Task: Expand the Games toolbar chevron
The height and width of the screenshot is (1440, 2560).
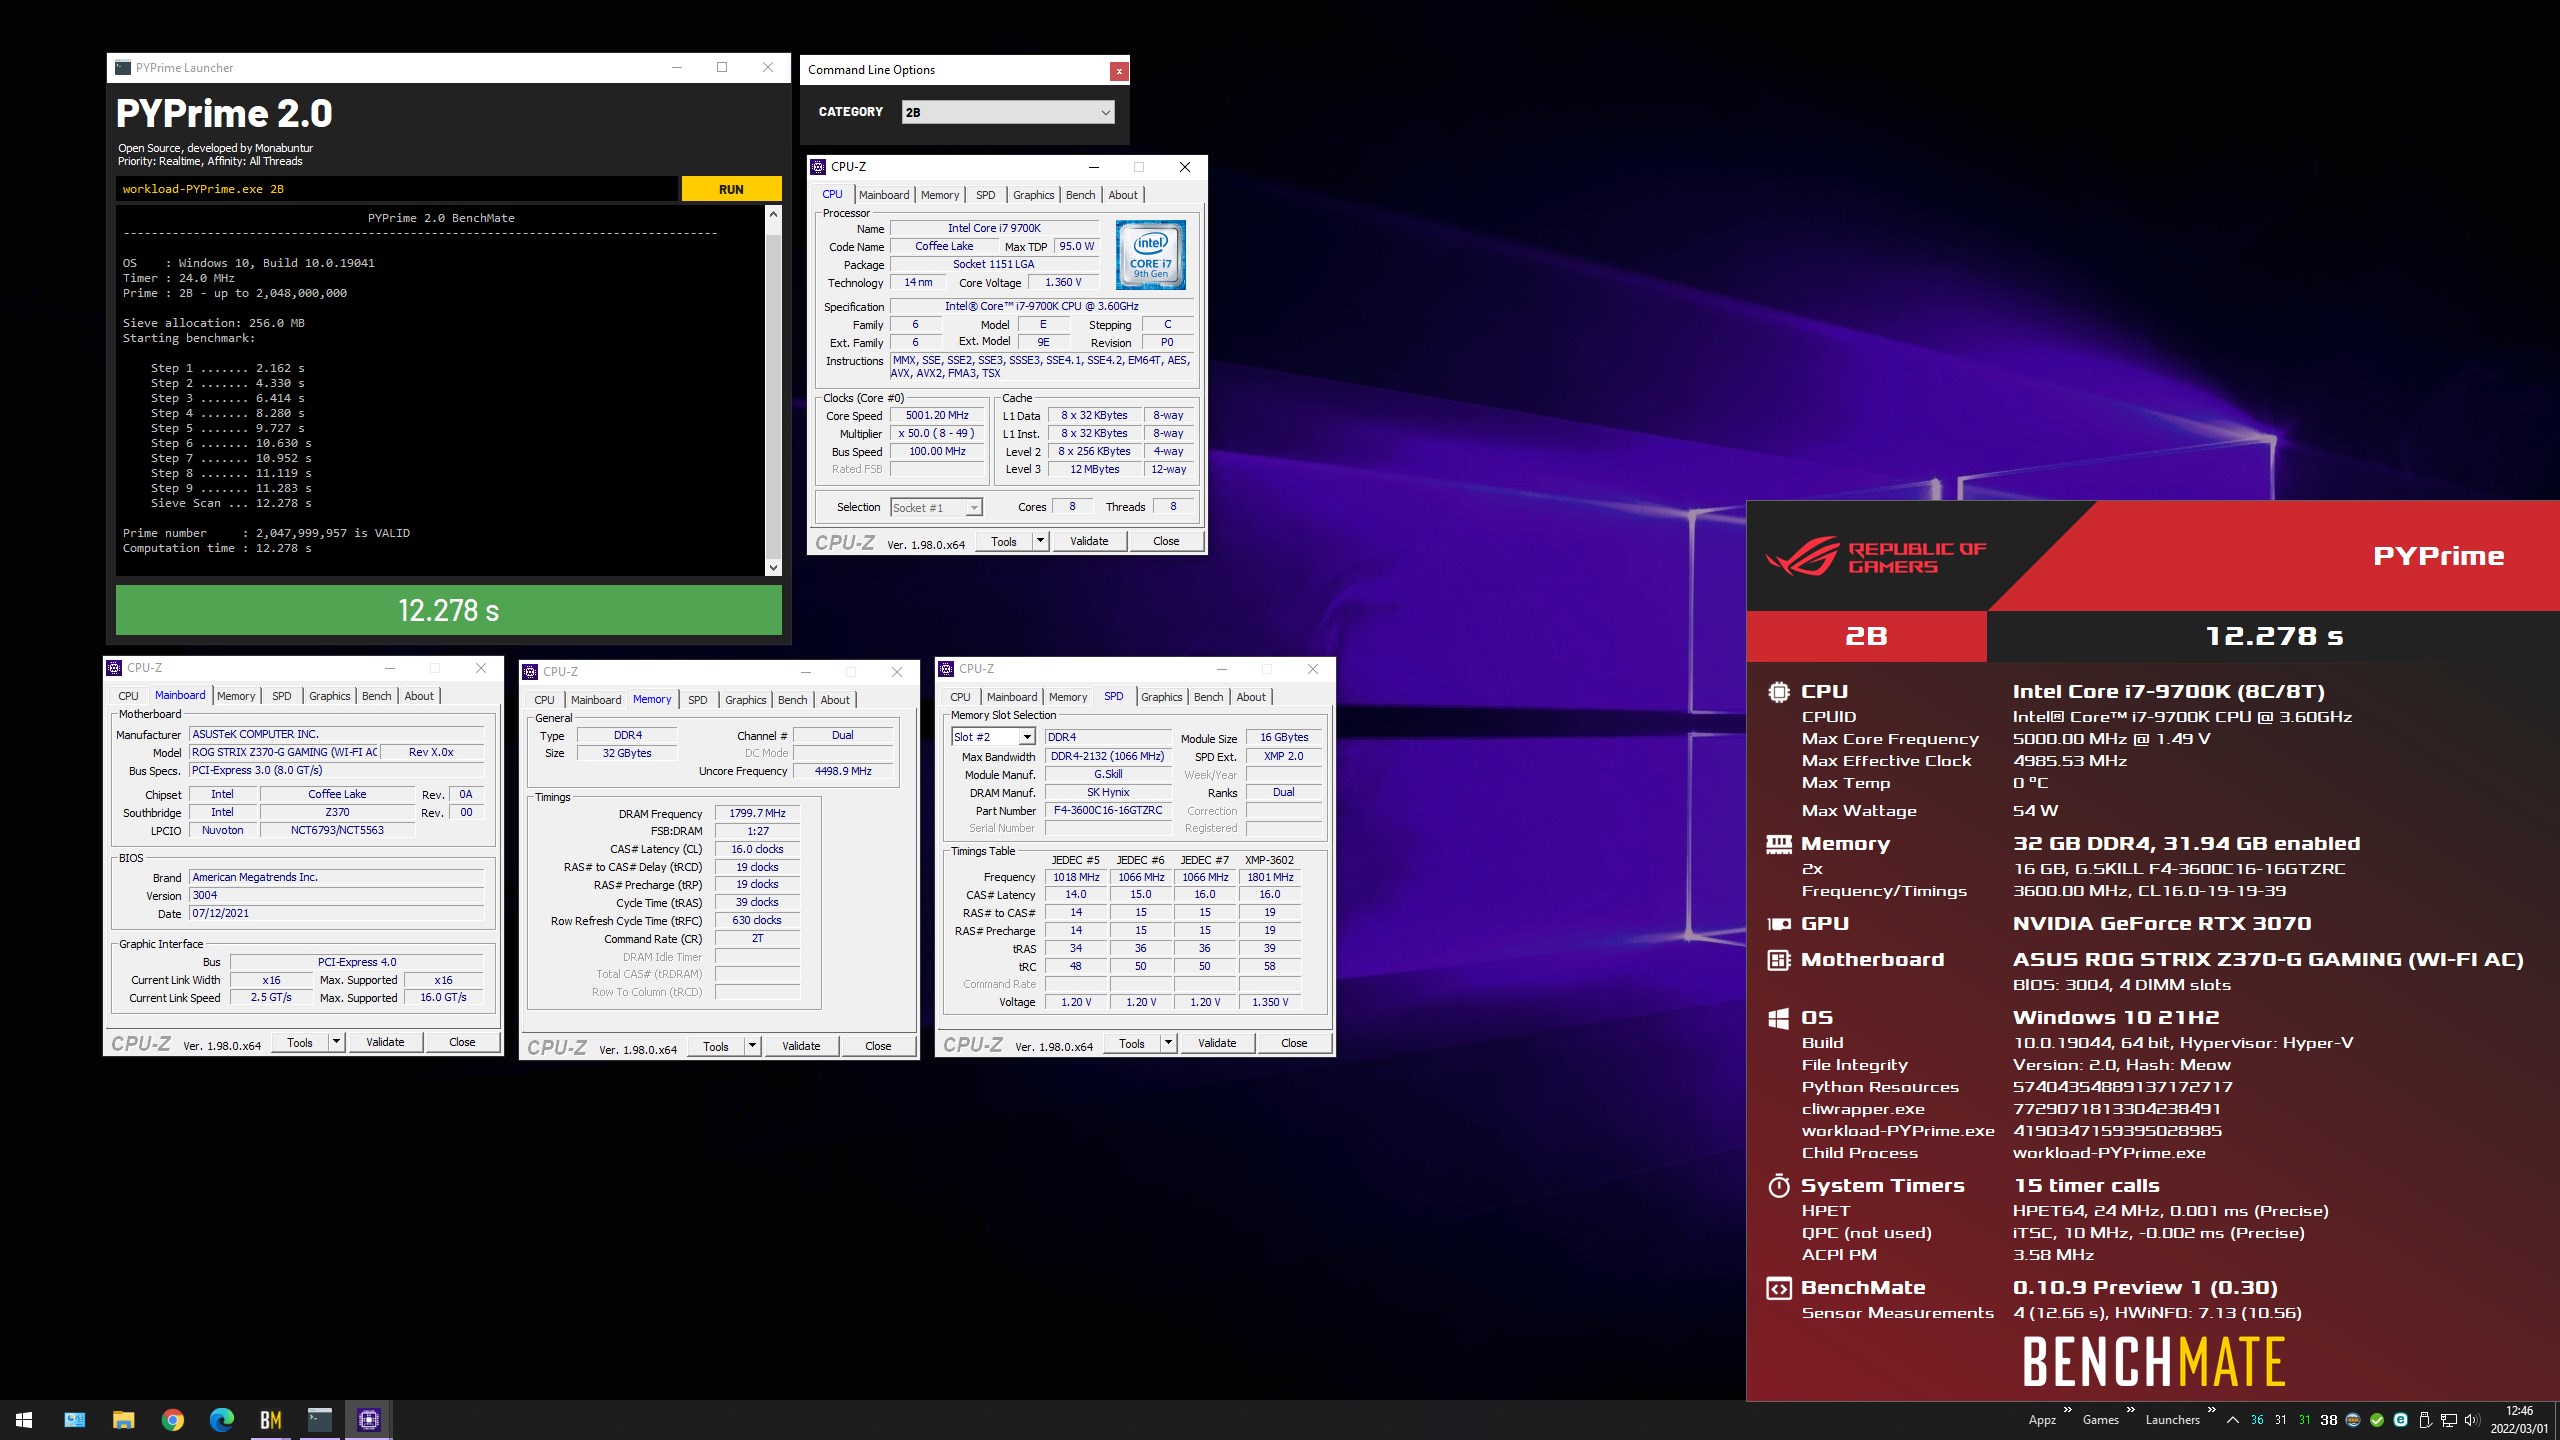Action: click(x=2130, y=1411)
